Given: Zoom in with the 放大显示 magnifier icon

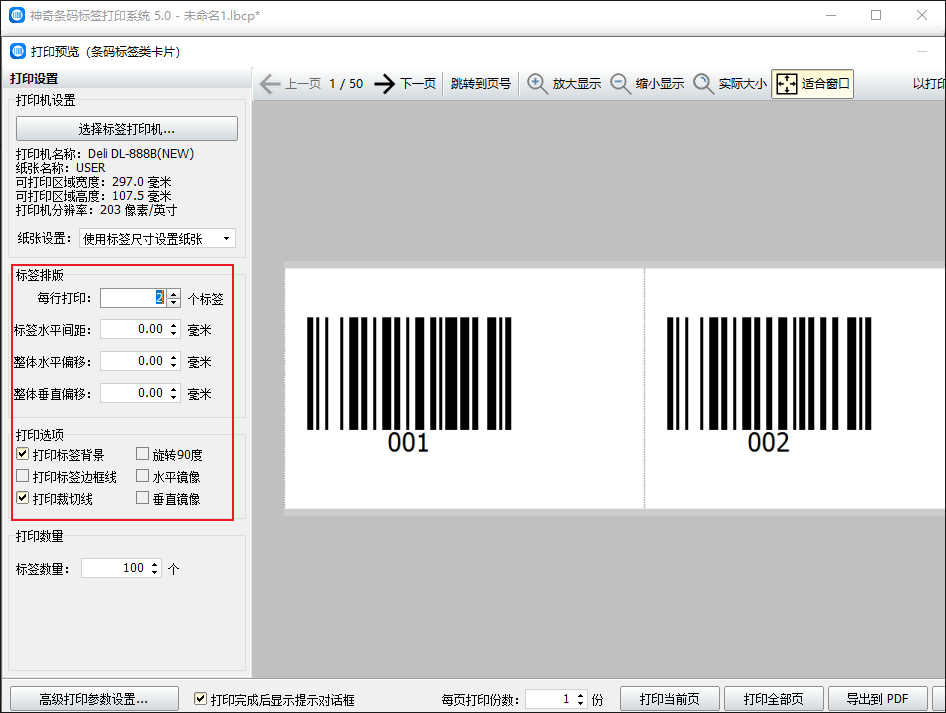Looking at the screenshot, I should pos(536,83).
